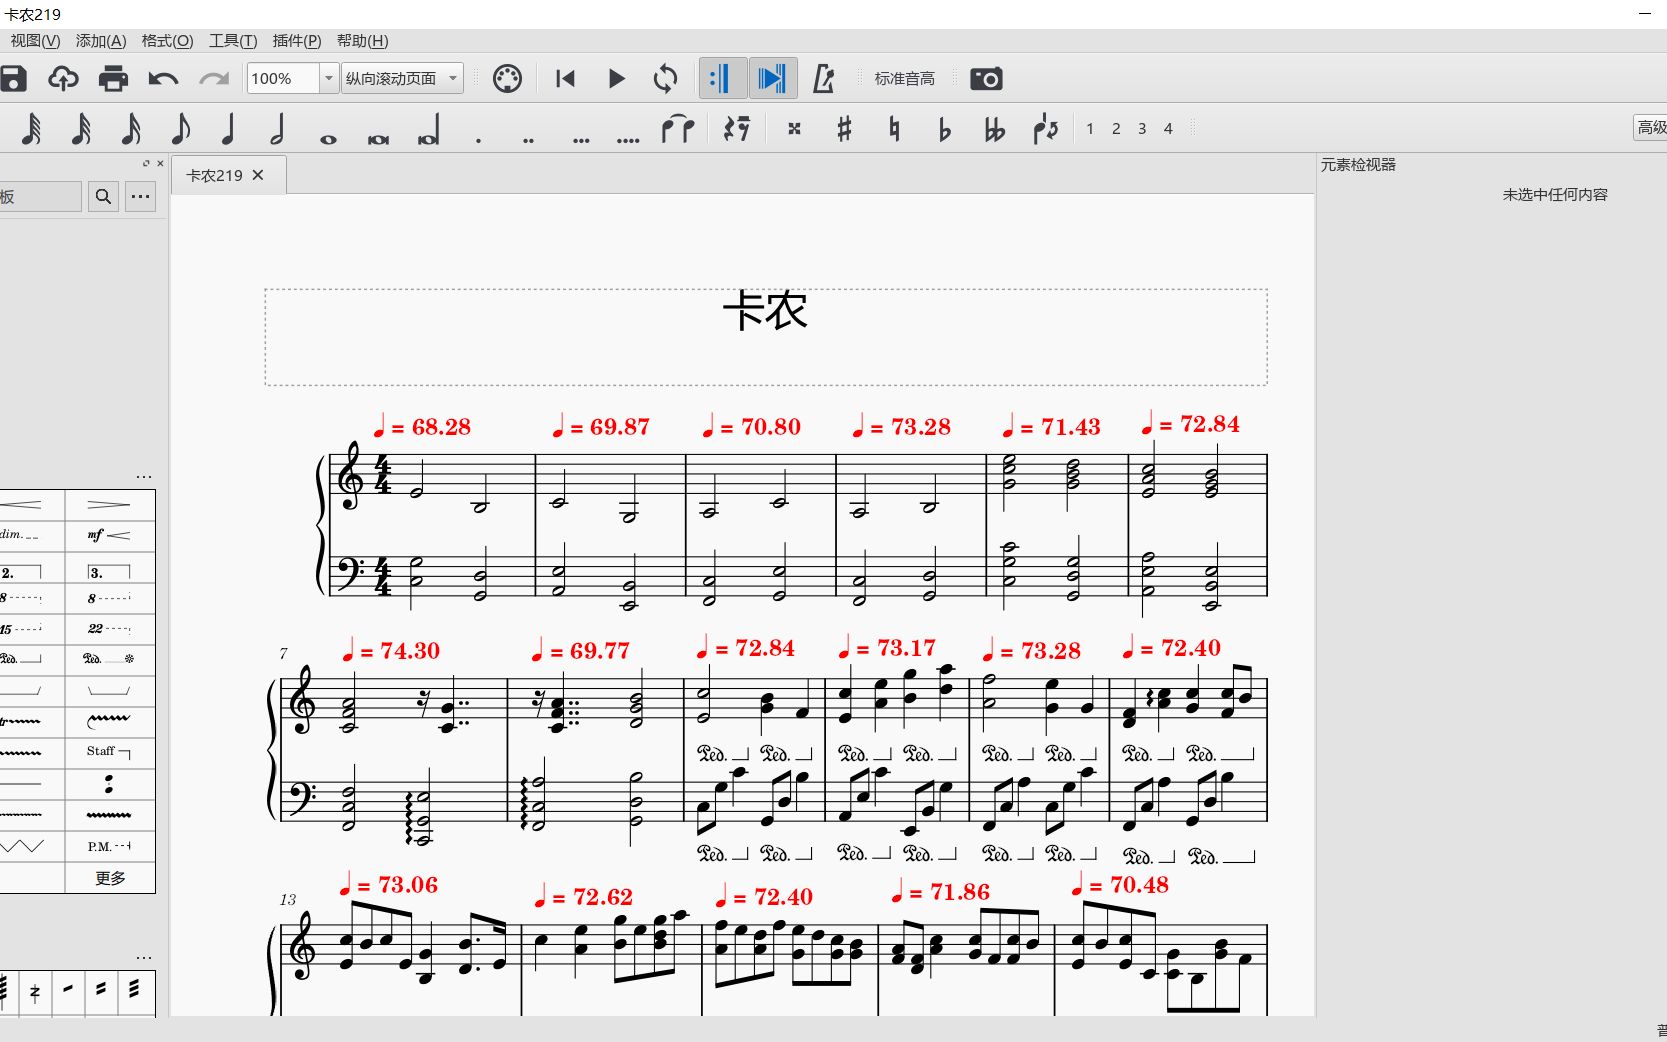Start playback with the play button
The height and width of the screenshot is (1042, 1667).
pyautogui.click(x=616, y=78)
